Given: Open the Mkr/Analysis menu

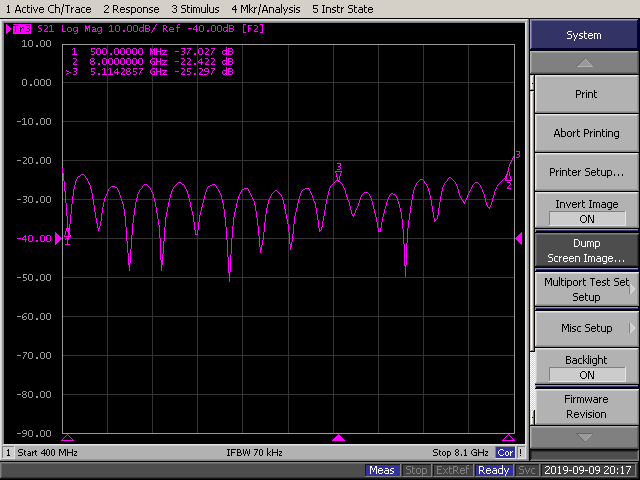Looking at the screenshot, I should tap(266, 9).
